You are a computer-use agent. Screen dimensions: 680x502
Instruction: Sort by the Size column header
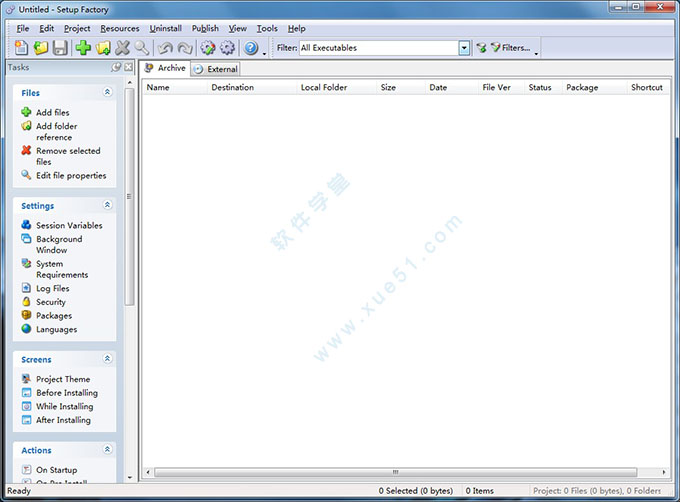click(401, 88)
